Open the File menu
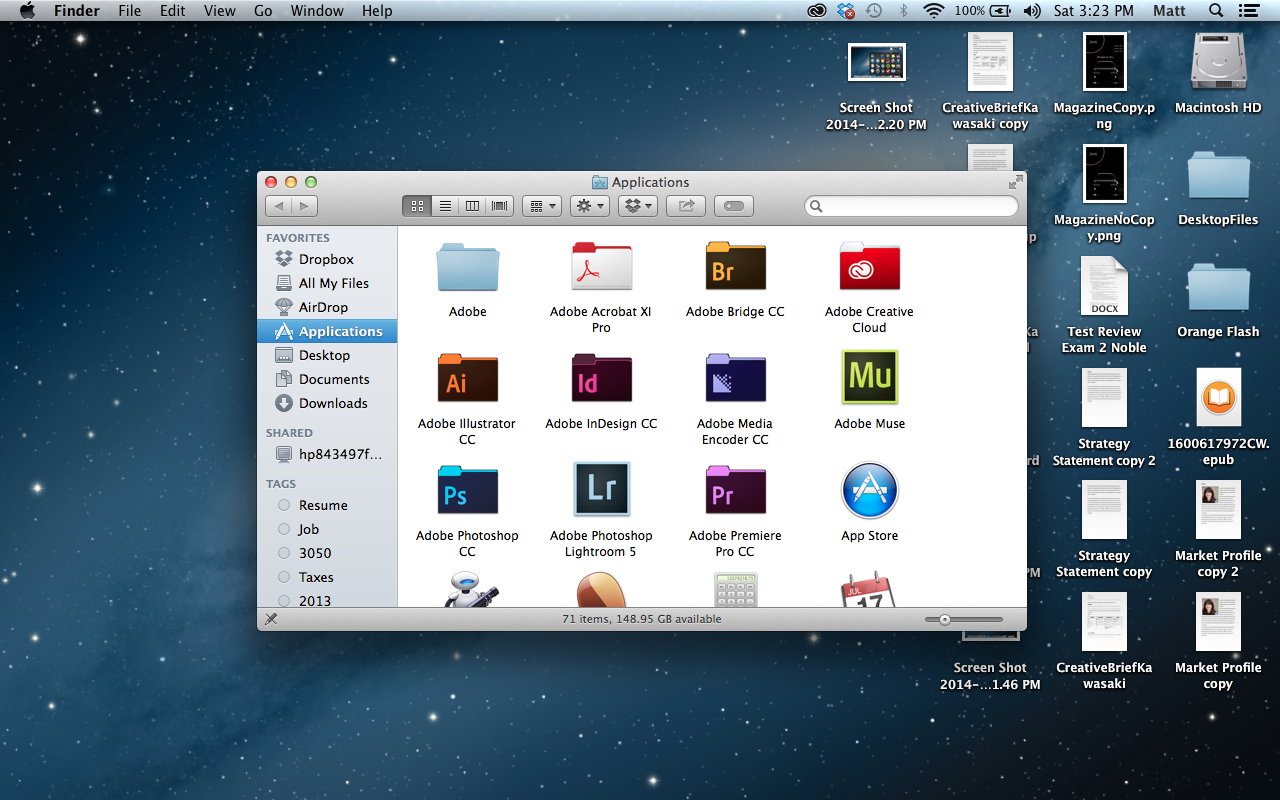The height and width of the screenshot is (800, 1280). tap(130, 11)
